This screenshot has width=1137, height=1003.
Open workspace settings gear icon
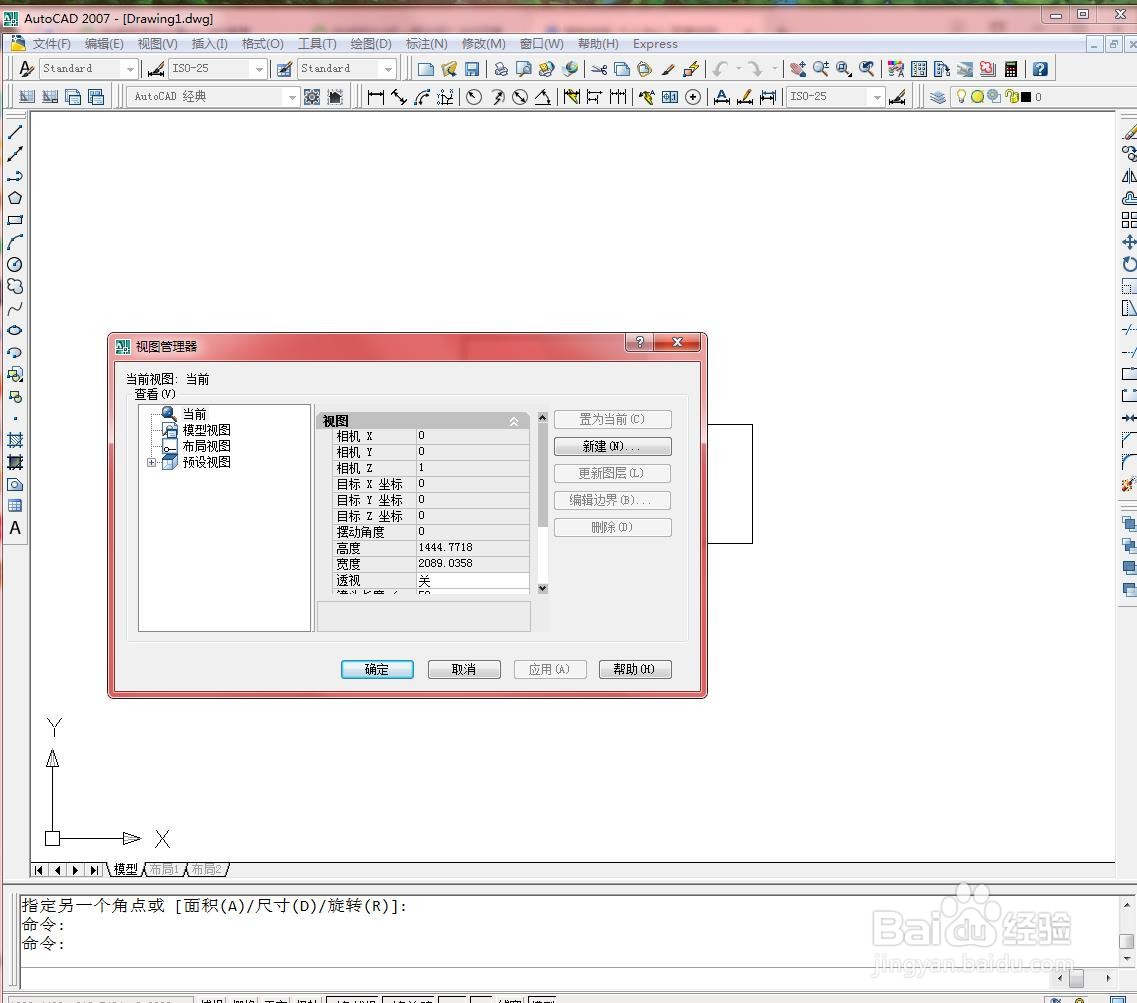[312, 96]
